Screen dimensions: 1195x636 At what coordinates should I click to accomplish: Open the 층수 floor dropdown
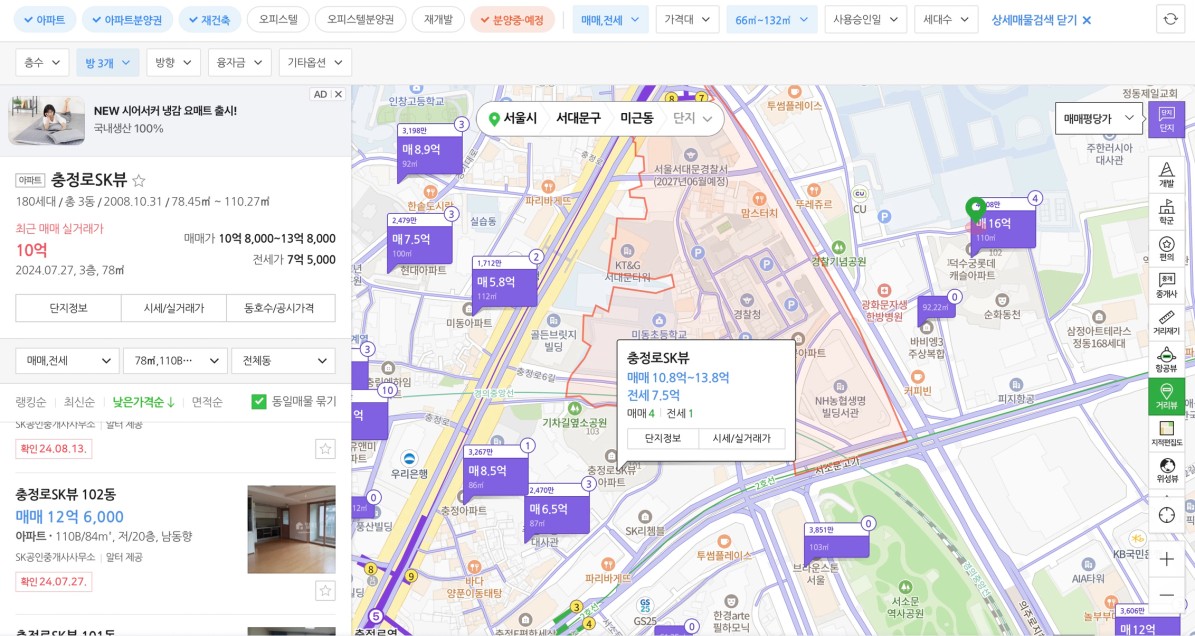coord(42,62)
